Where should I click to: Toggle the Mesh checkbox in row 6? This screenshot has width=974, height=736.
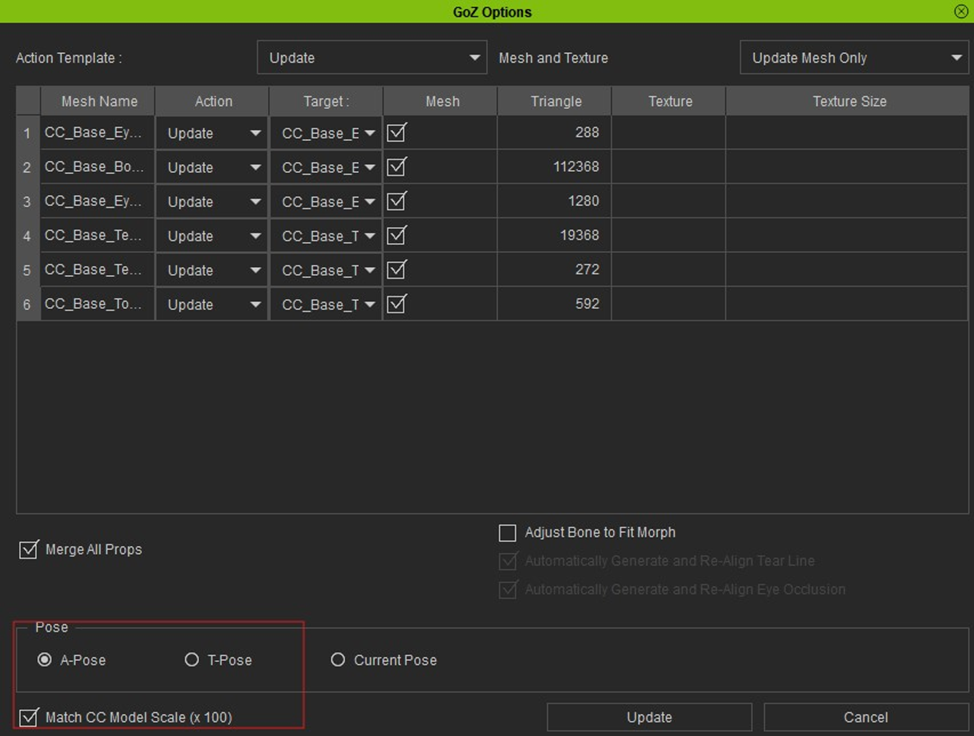pyautogui.click(x=396, y=304)
